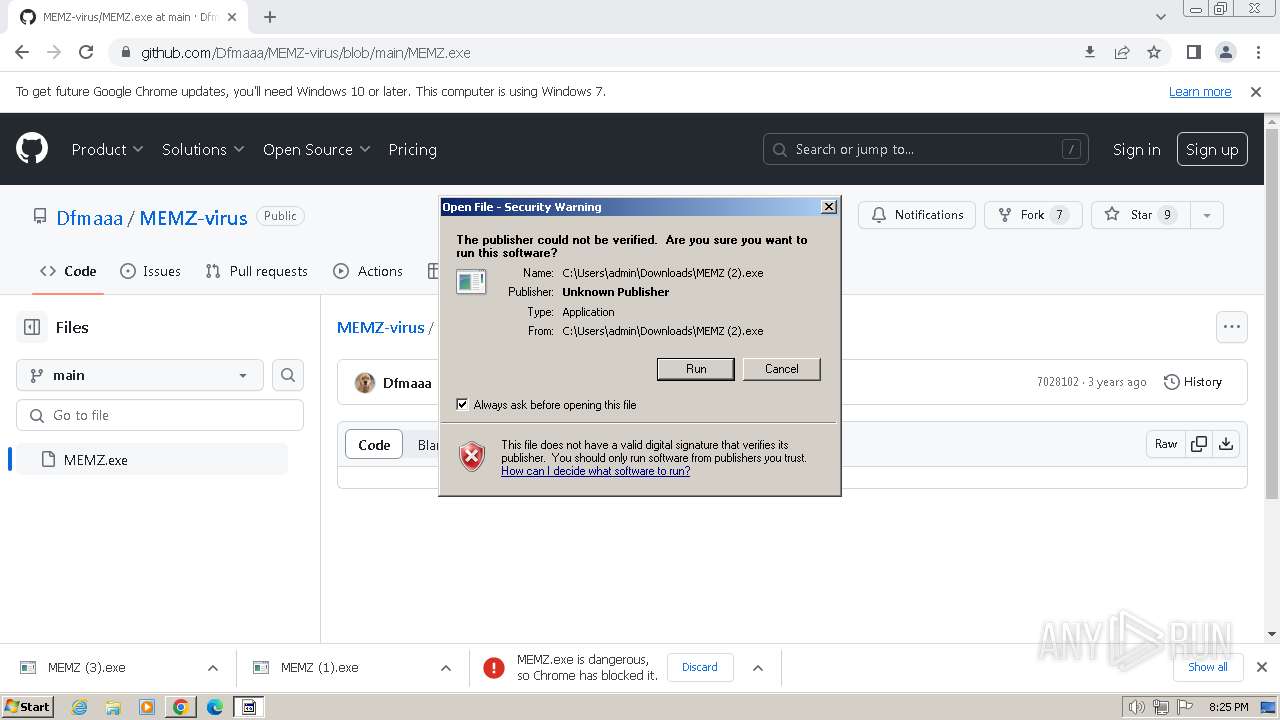Dismiss the Chrome update notice
Viewport: 1280px width, 720px height.
(x=1256, y=92)
